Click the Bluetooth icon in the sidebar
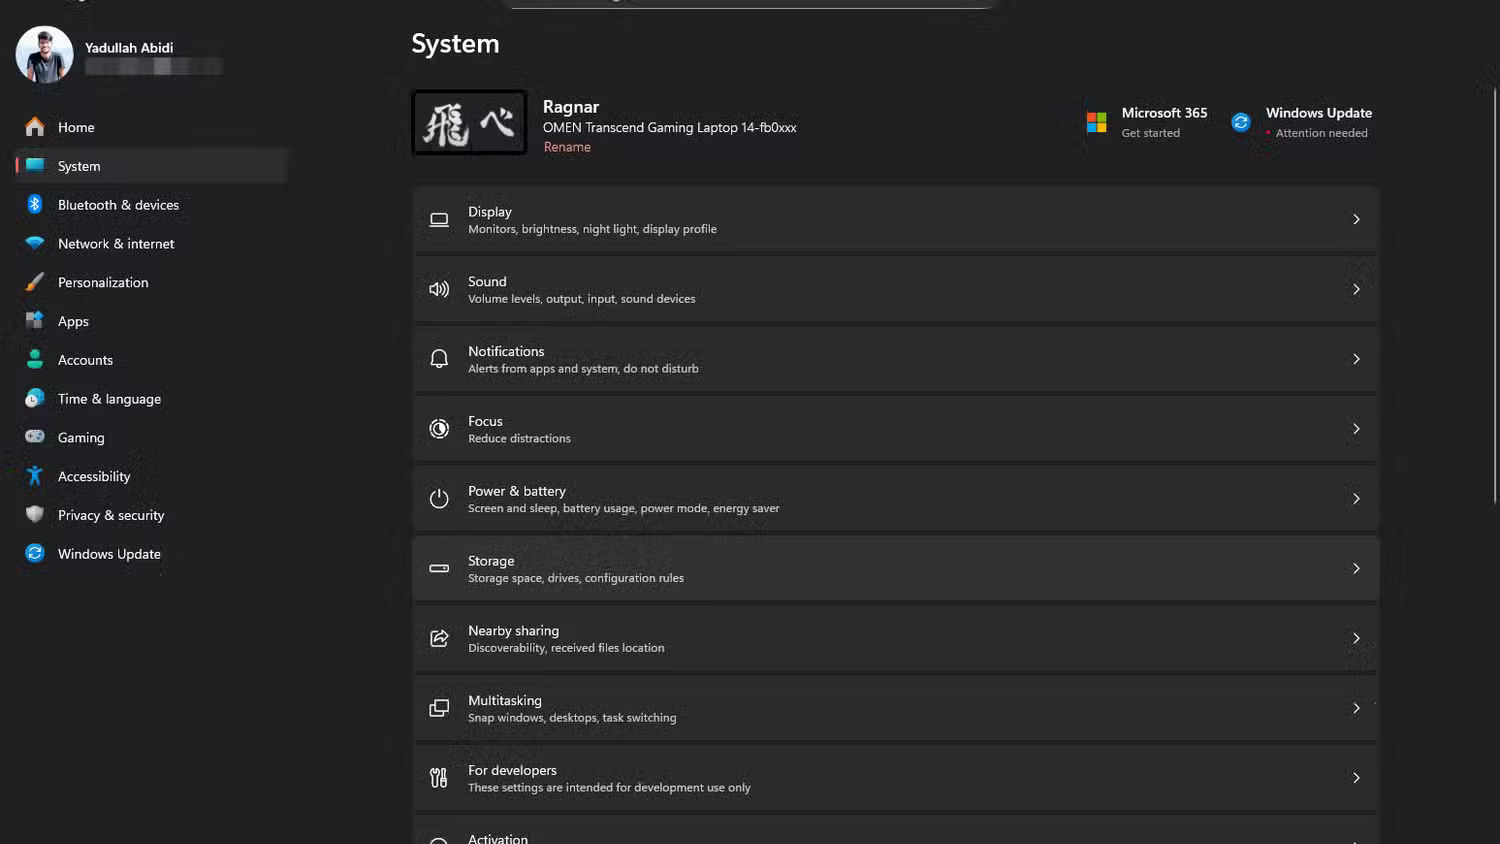This screenshot has width=1500, height=844. (35, 204)
